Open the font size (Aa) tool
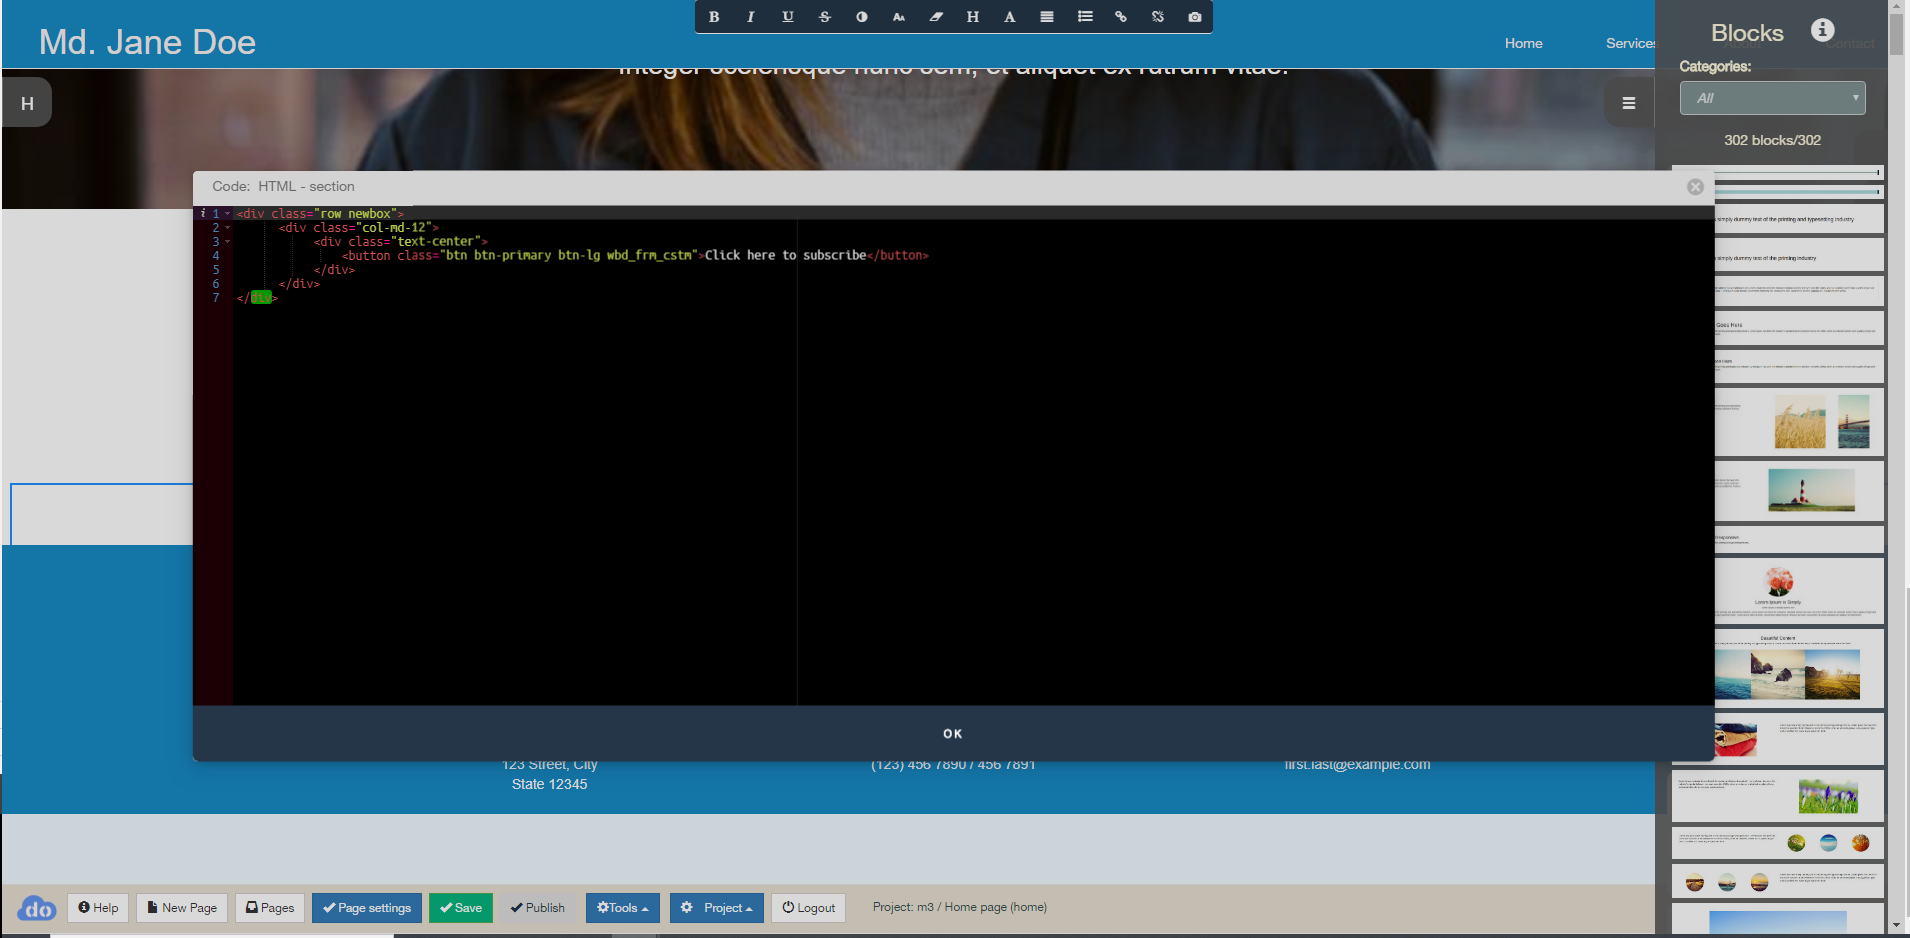This screenshot has width=1910, height=938. tap(899, 17)
